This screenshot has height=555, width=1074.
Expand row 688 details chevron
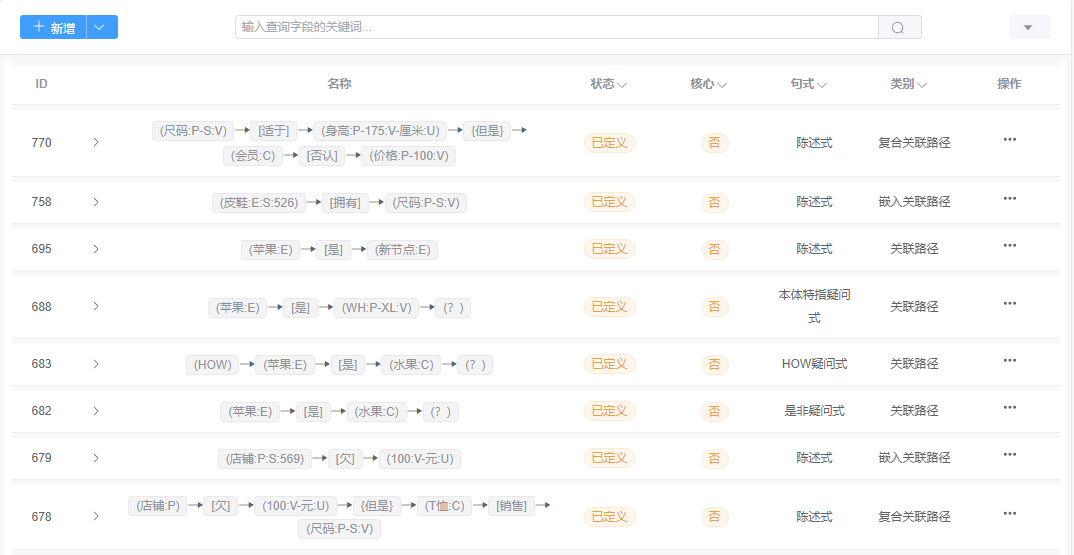96,307
